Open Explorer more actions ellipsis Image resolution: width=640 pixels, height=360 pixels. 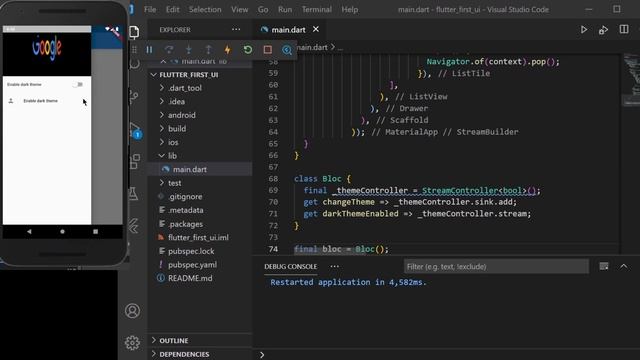tap(236, 29)
